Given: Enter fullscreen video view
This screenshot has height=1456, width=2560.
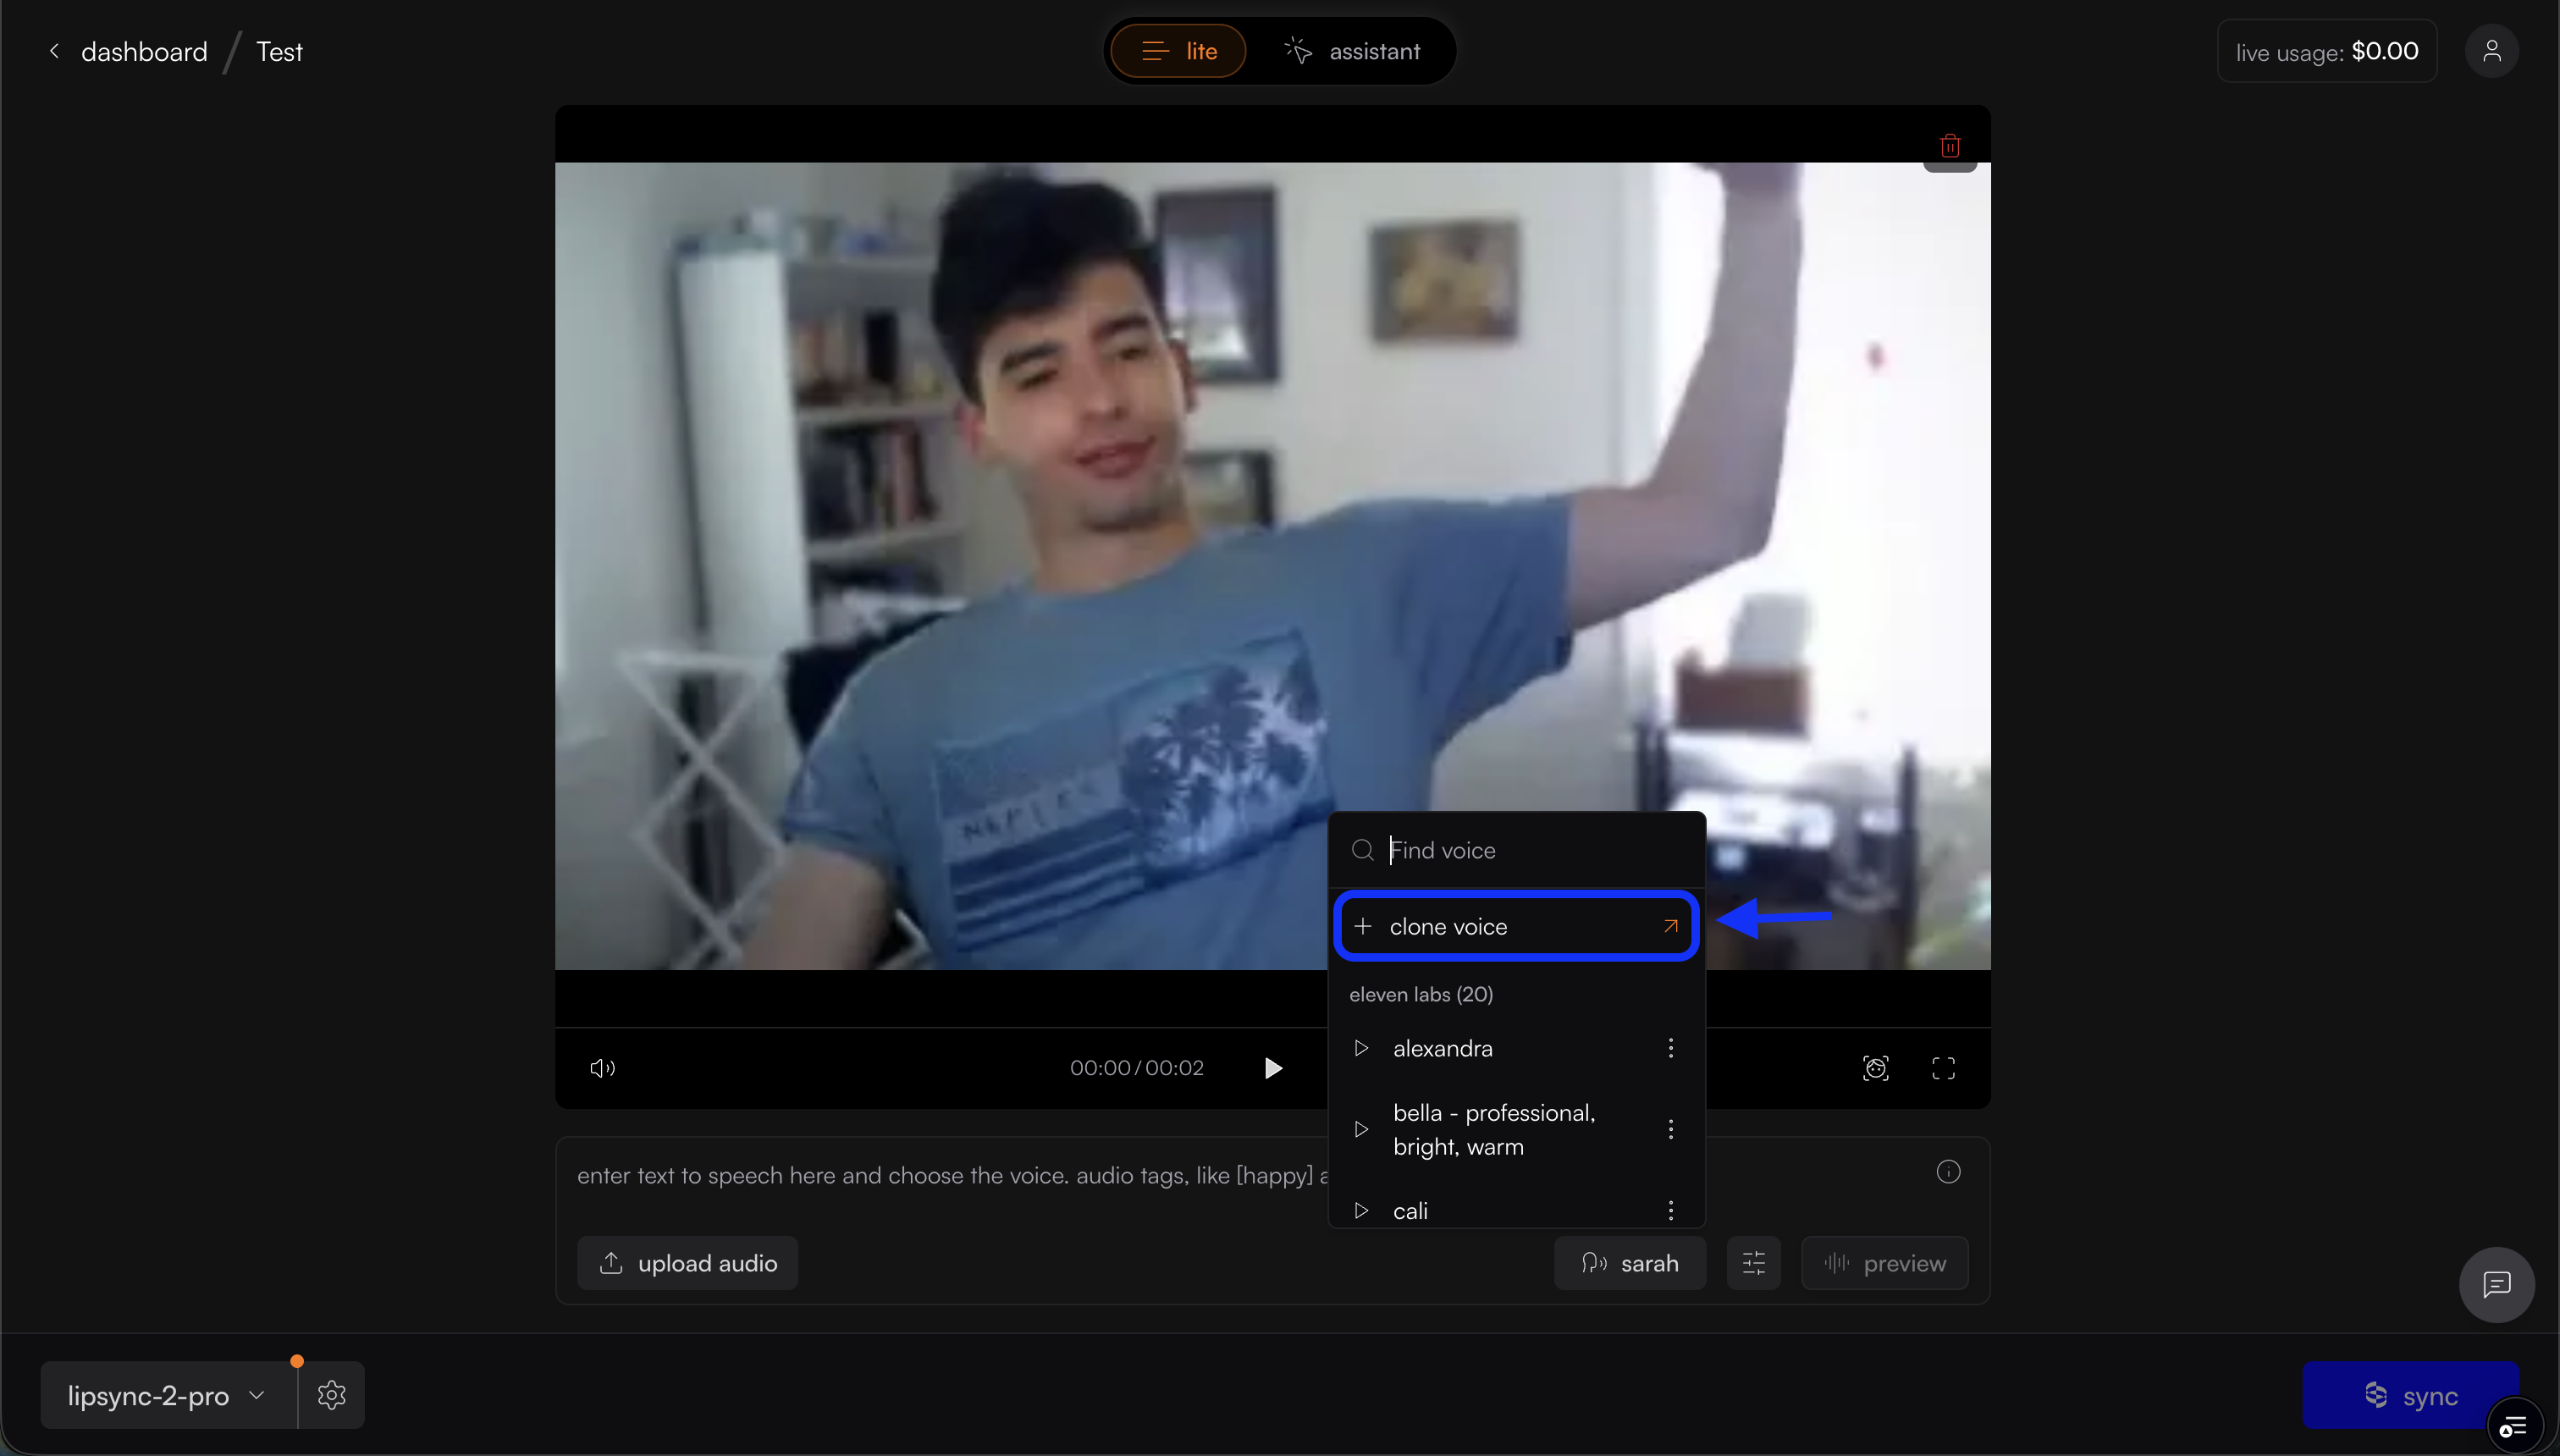Looking at the screenshot, I should coord(1943,1068).
